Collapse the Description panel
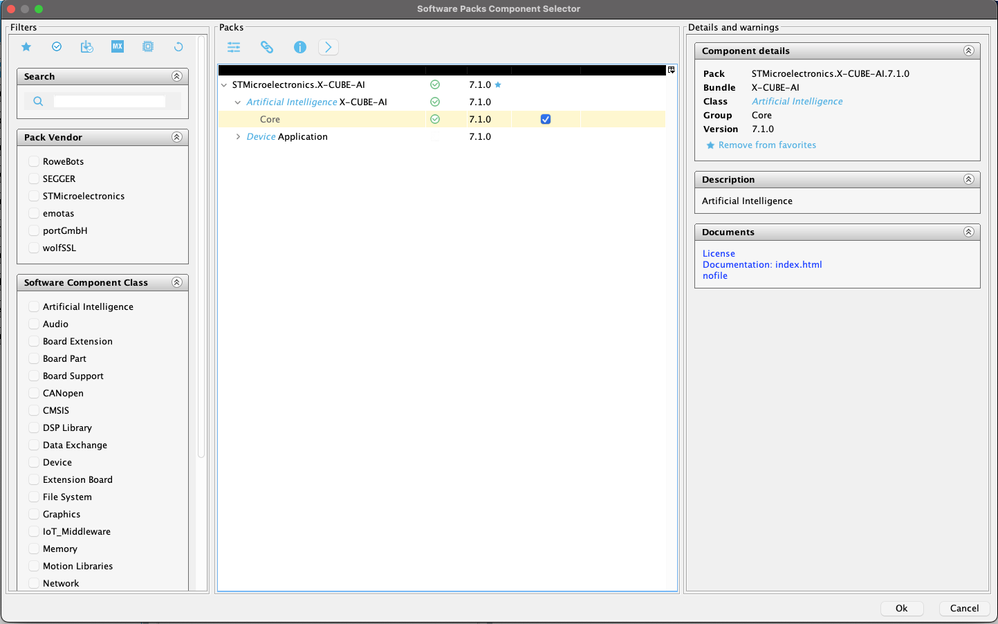 pyautogui.click(x=968, y=180)
